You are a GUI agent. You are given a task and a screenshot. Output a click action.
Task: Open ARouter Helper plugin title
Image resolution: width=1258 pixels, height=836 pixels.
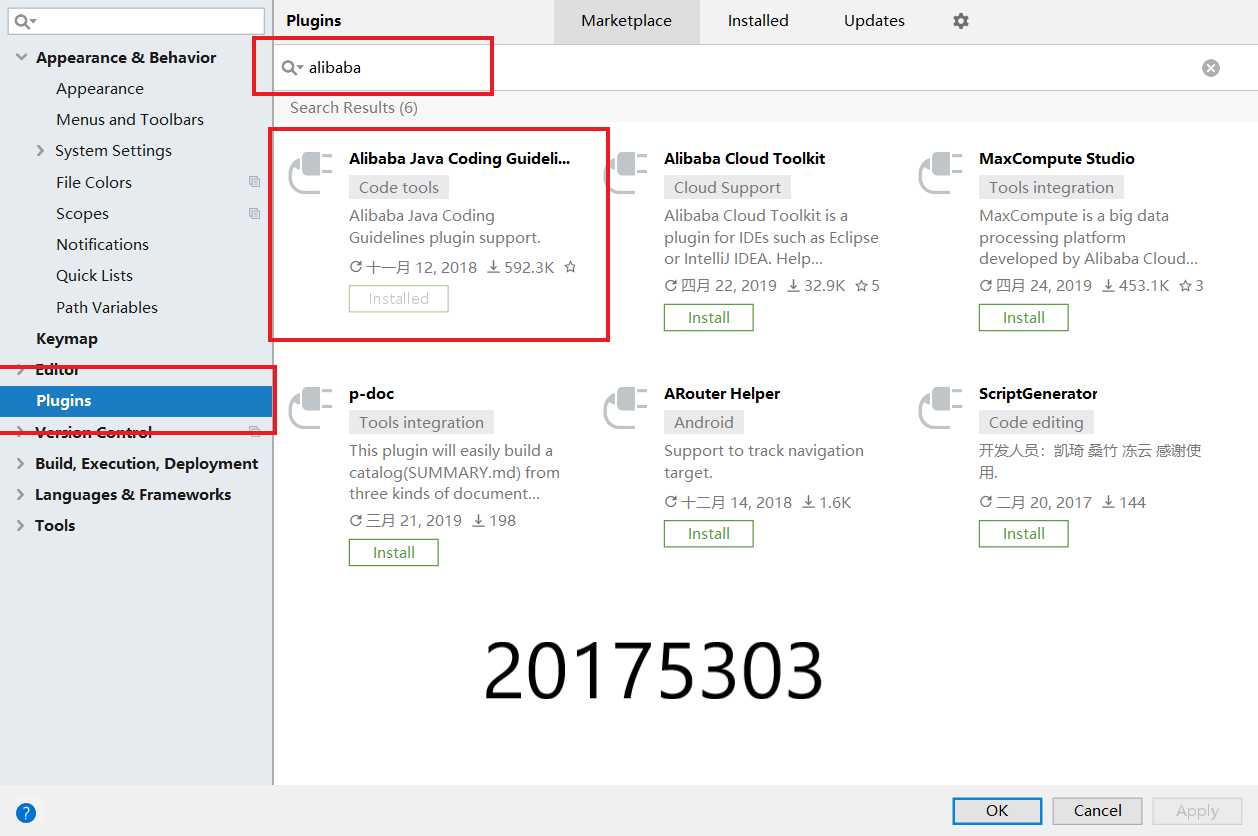pos(722,394)
